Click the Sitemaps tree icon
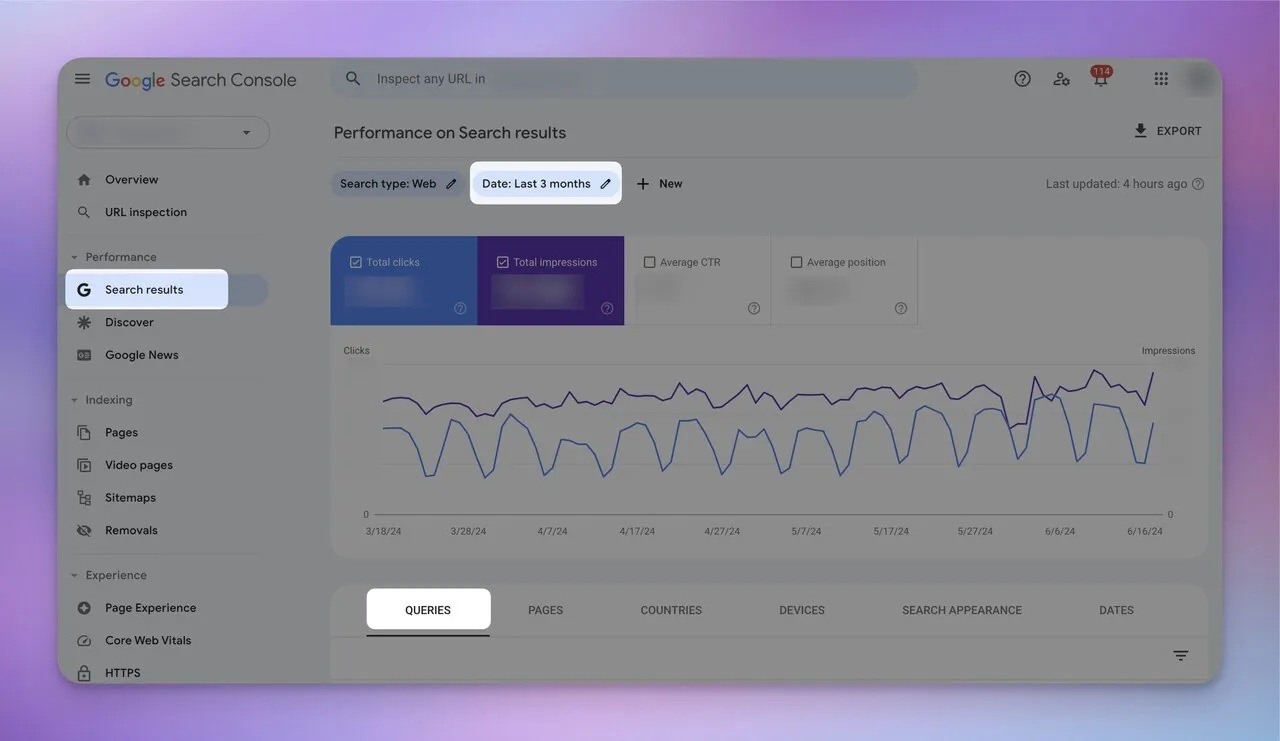The height and width of the screenshot is (741, 1280). pyautogui.click(x=84, y=498)
